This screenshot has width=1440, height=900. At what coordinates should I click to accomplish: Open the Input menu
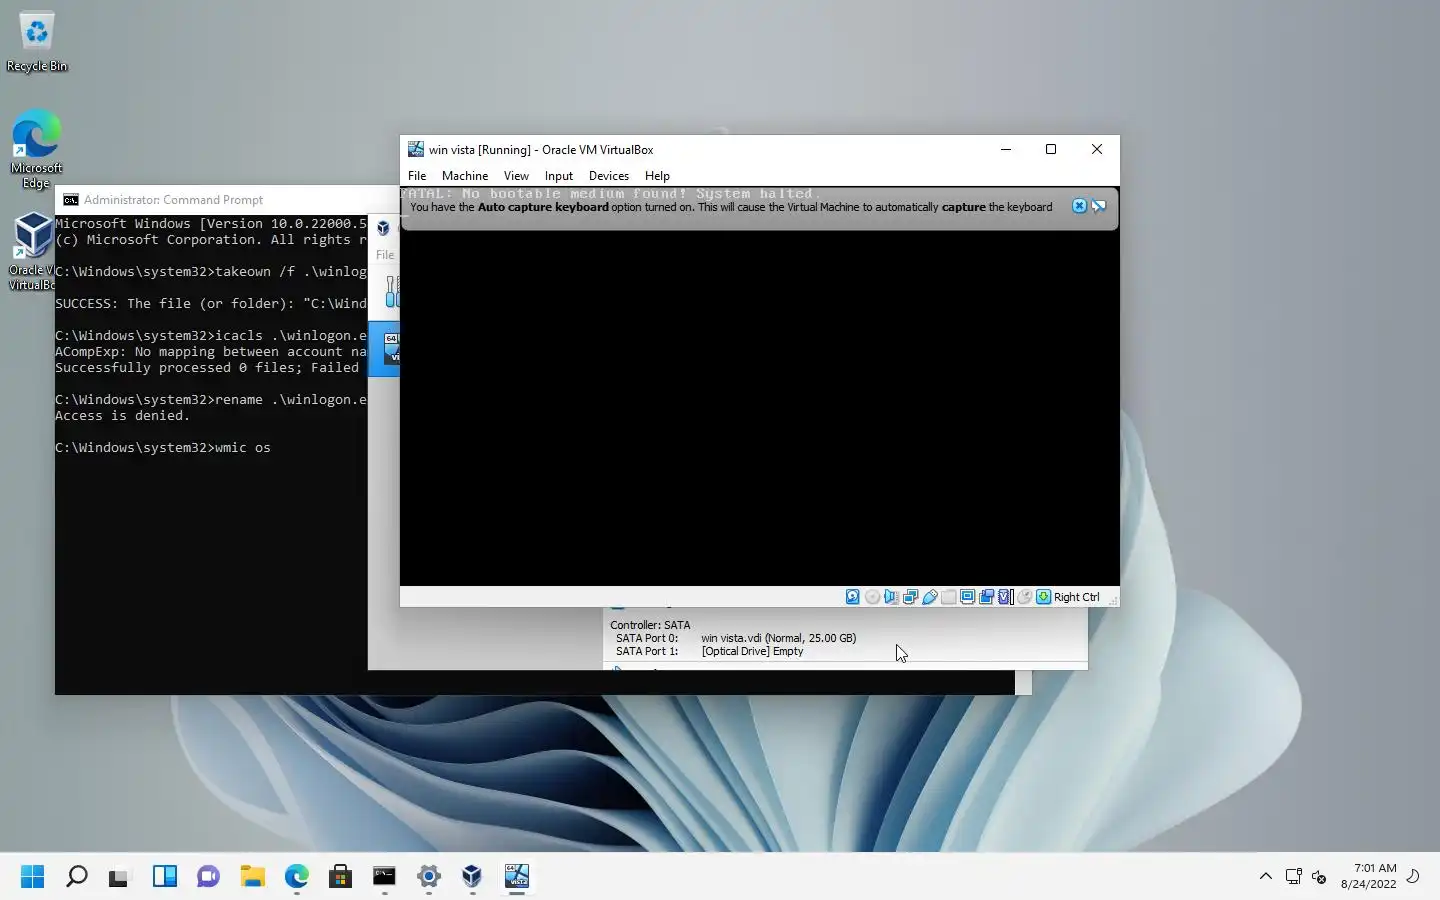(x=559, y=175)
